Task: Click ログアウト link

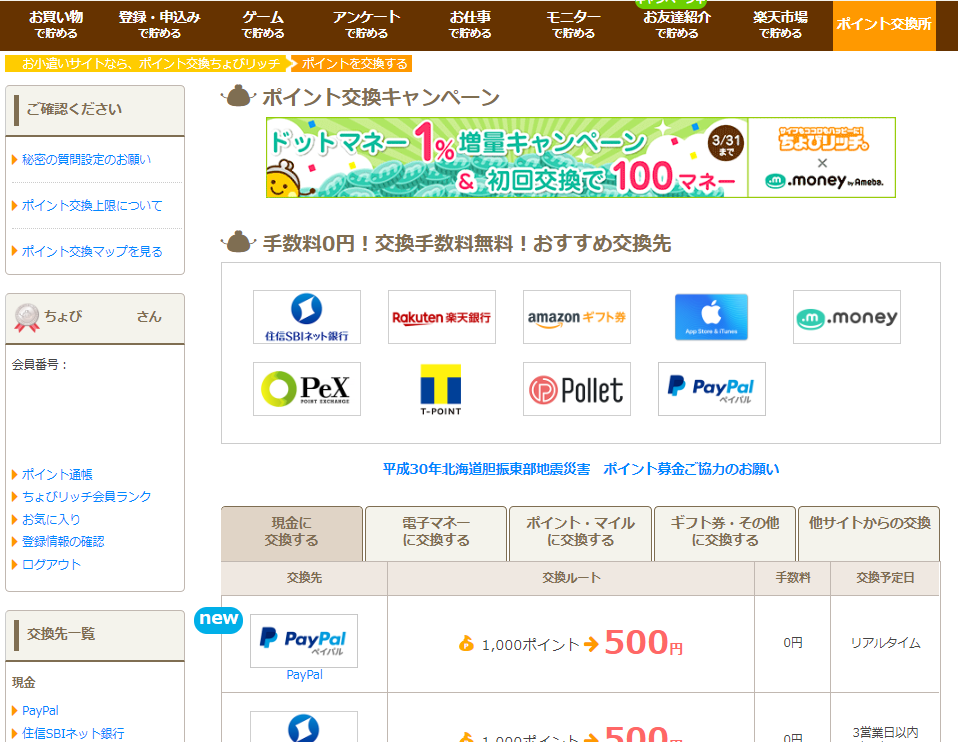Action: pos(51,564)
